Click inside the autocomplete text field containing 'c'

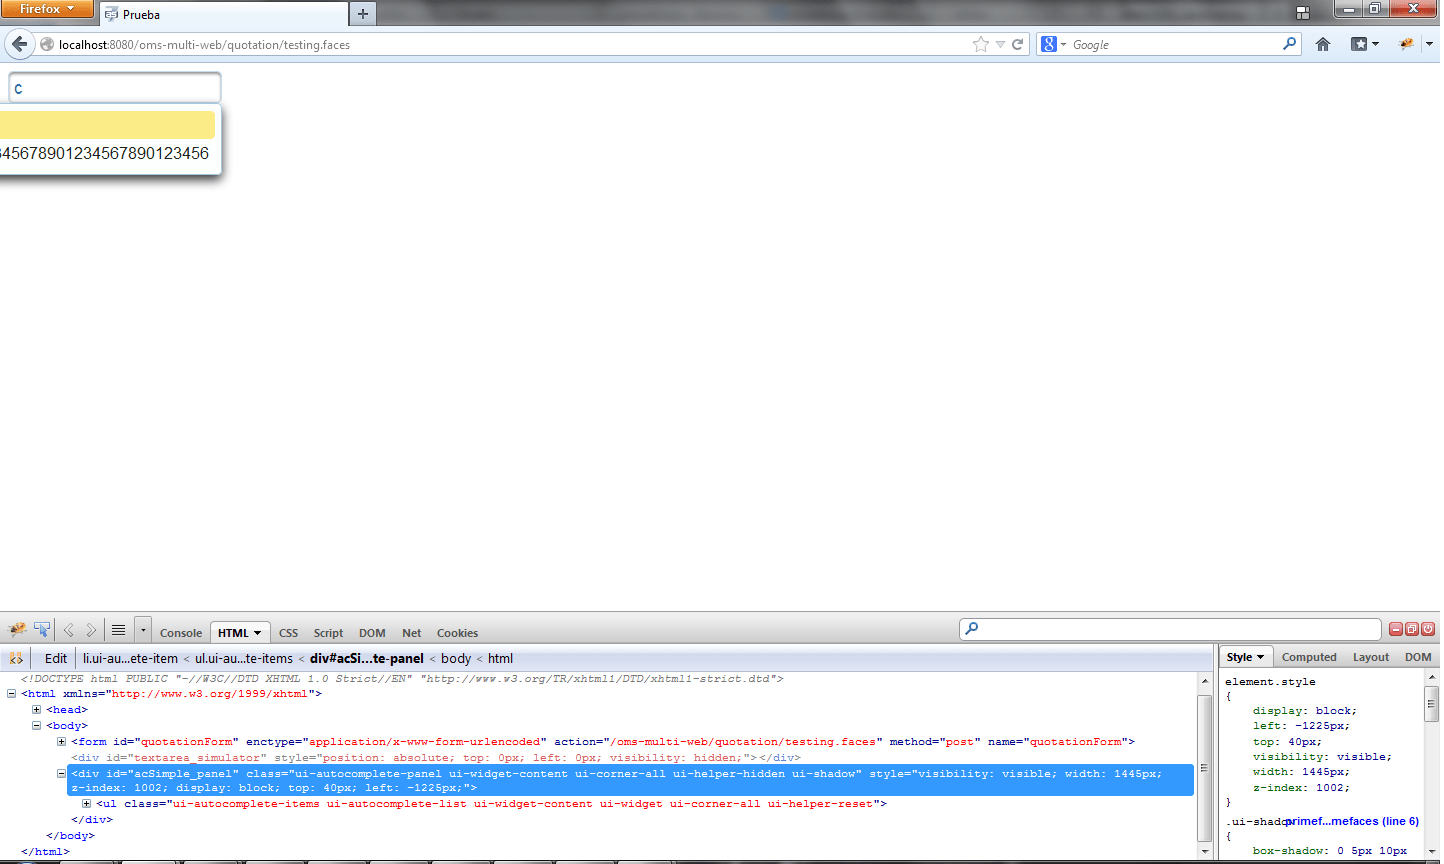pyautogui.click(x=114, y=88)
